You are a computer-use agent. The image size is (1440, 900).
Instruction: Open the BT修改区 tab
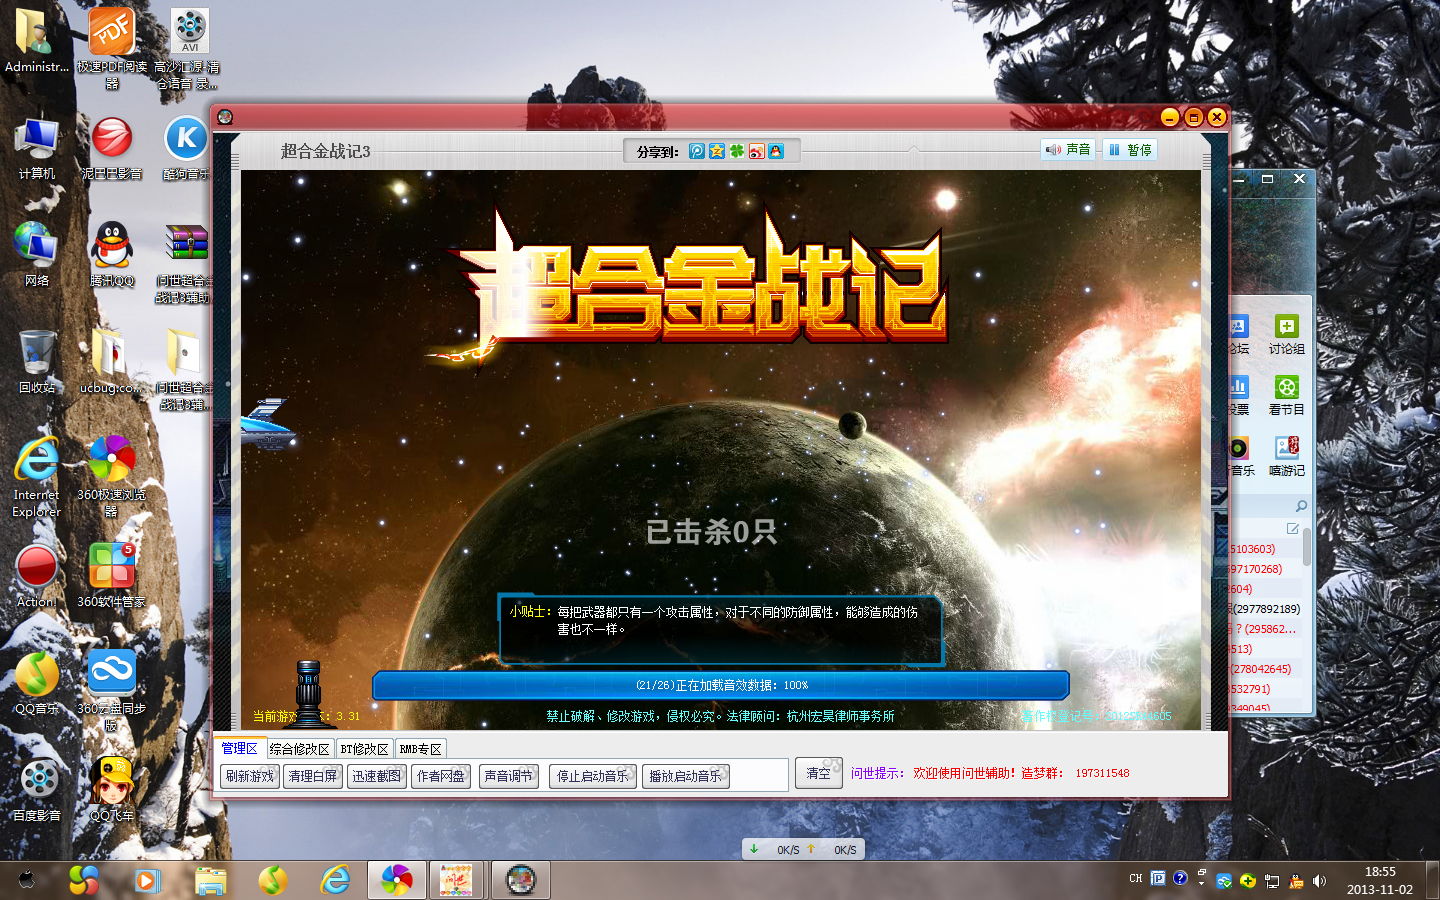tap(365, 749)
